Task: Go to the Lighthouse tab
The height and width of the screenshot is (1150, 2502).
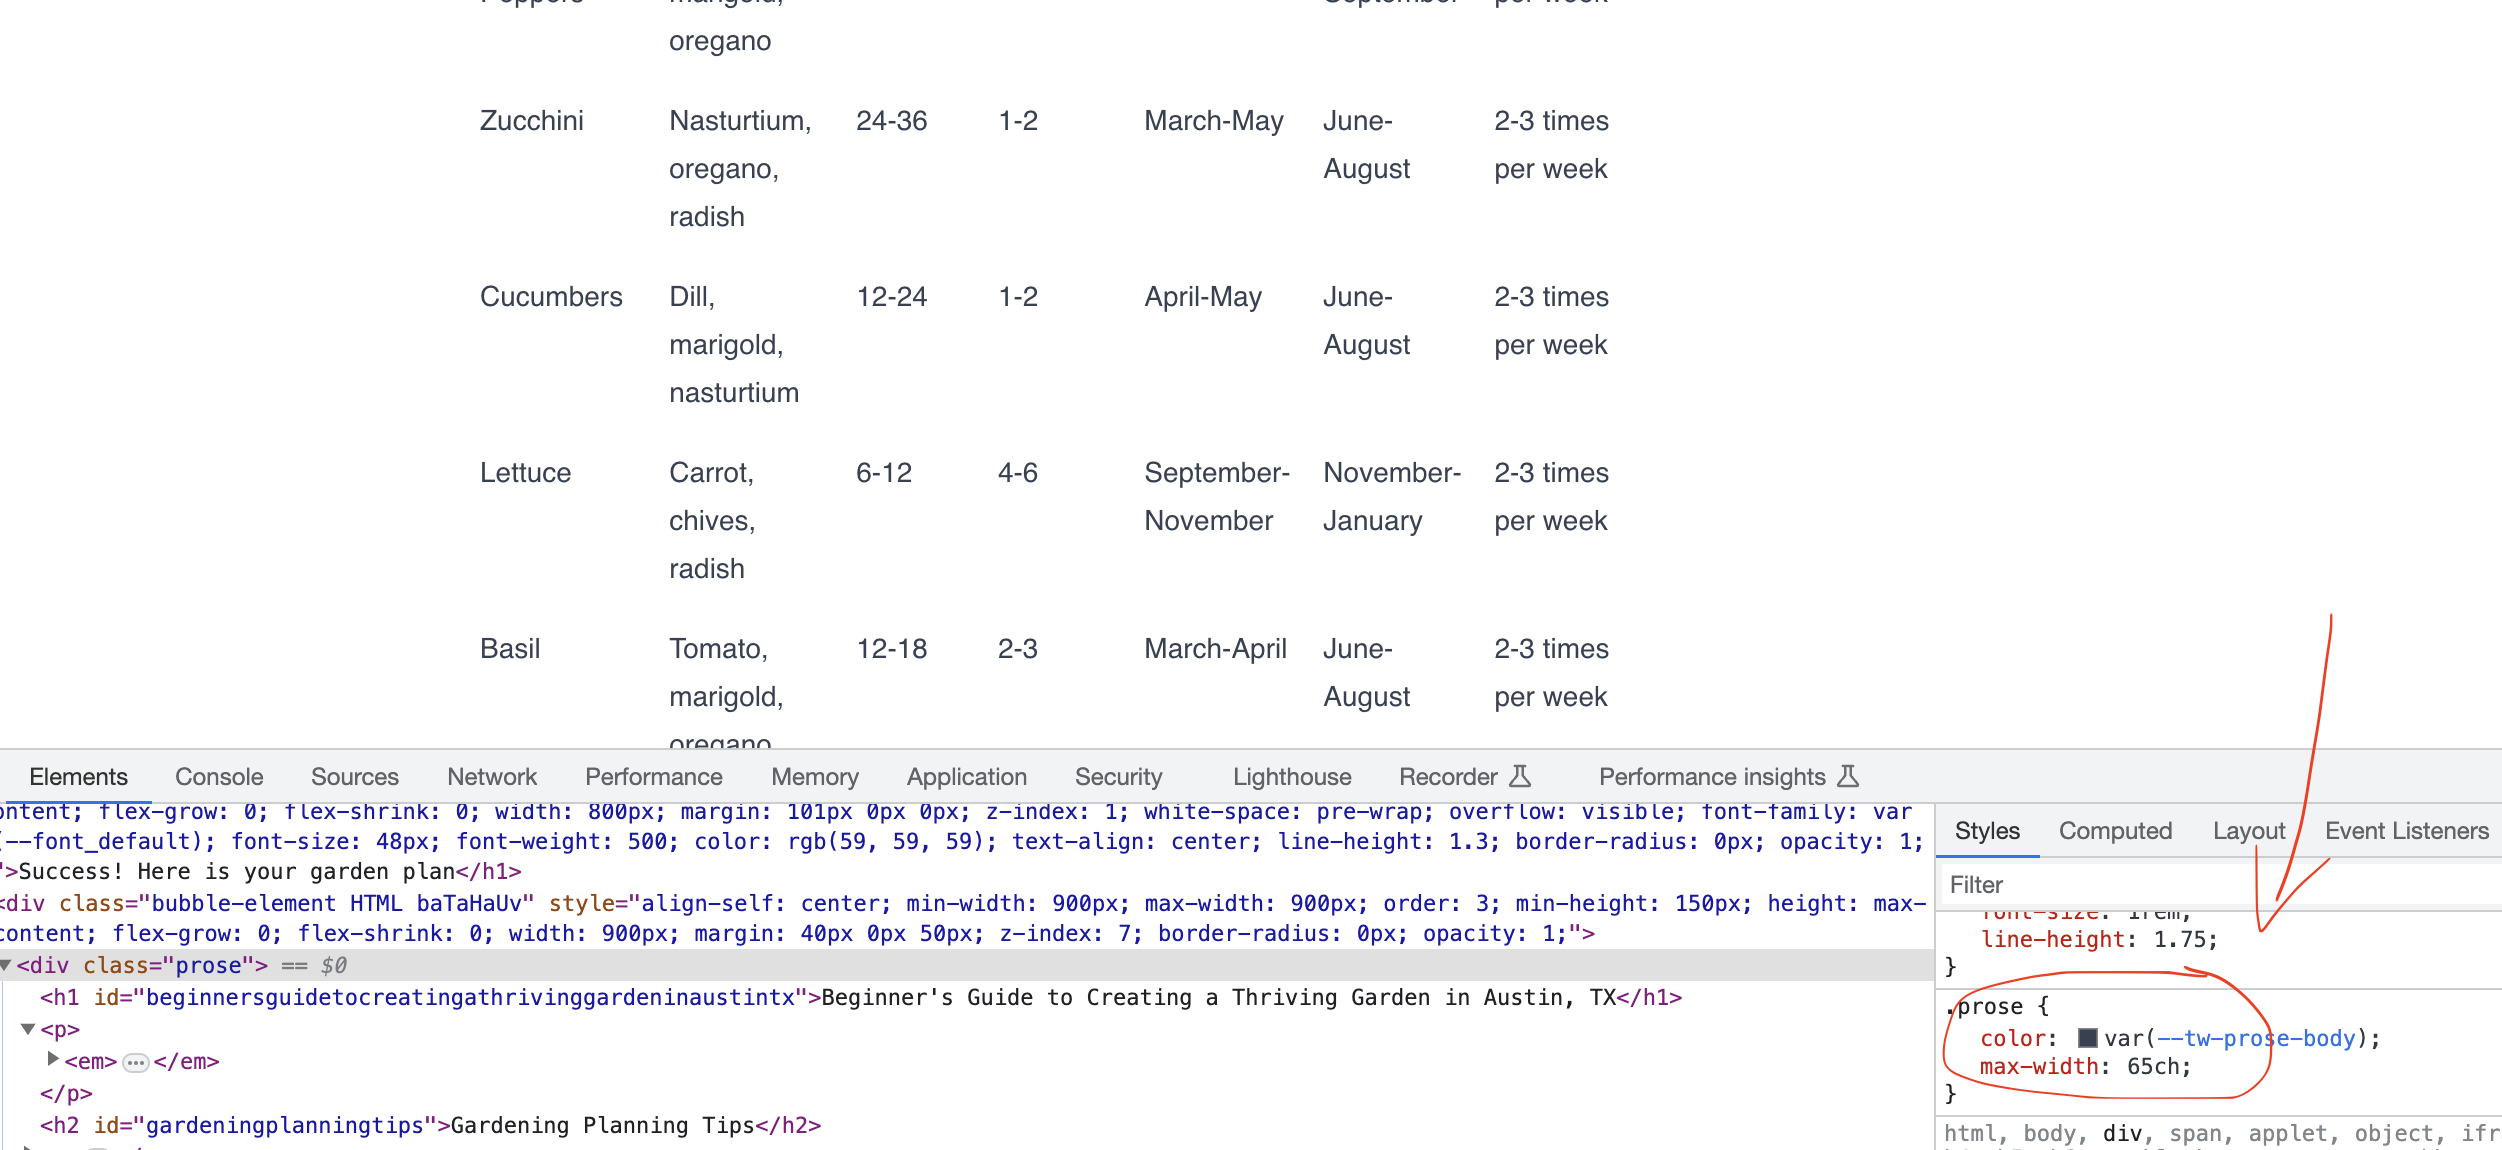Action: 1291,777
